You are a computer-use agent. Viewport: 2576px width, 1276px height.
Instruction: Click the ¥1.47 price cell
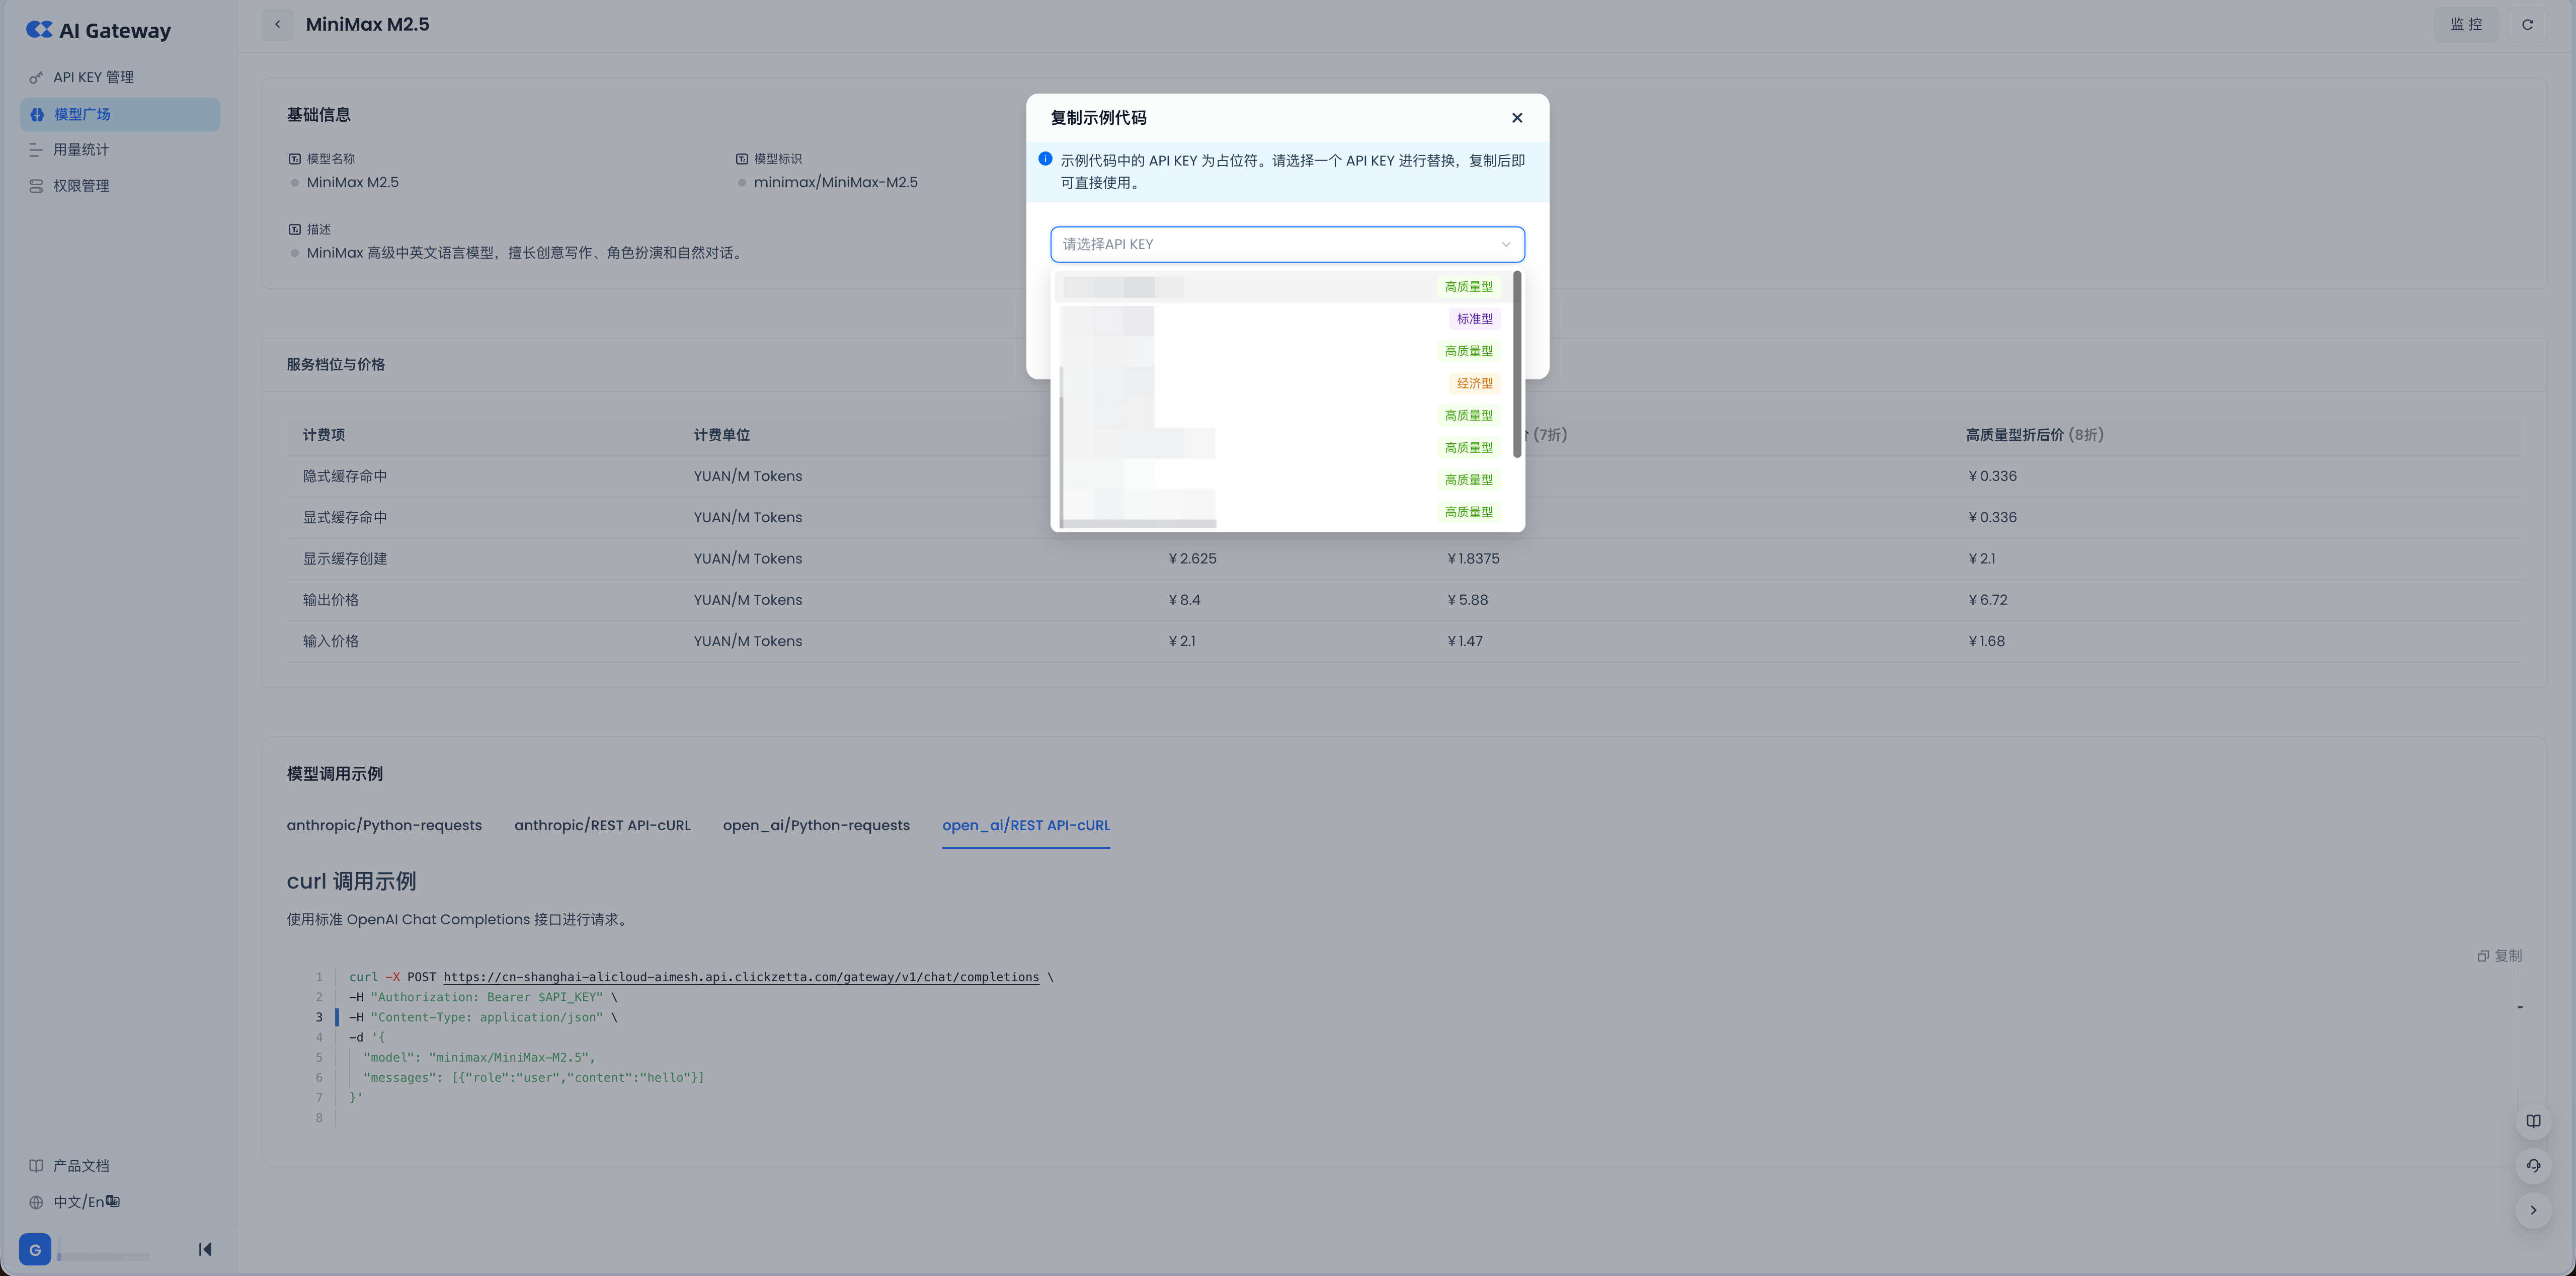coord(1464,641)
